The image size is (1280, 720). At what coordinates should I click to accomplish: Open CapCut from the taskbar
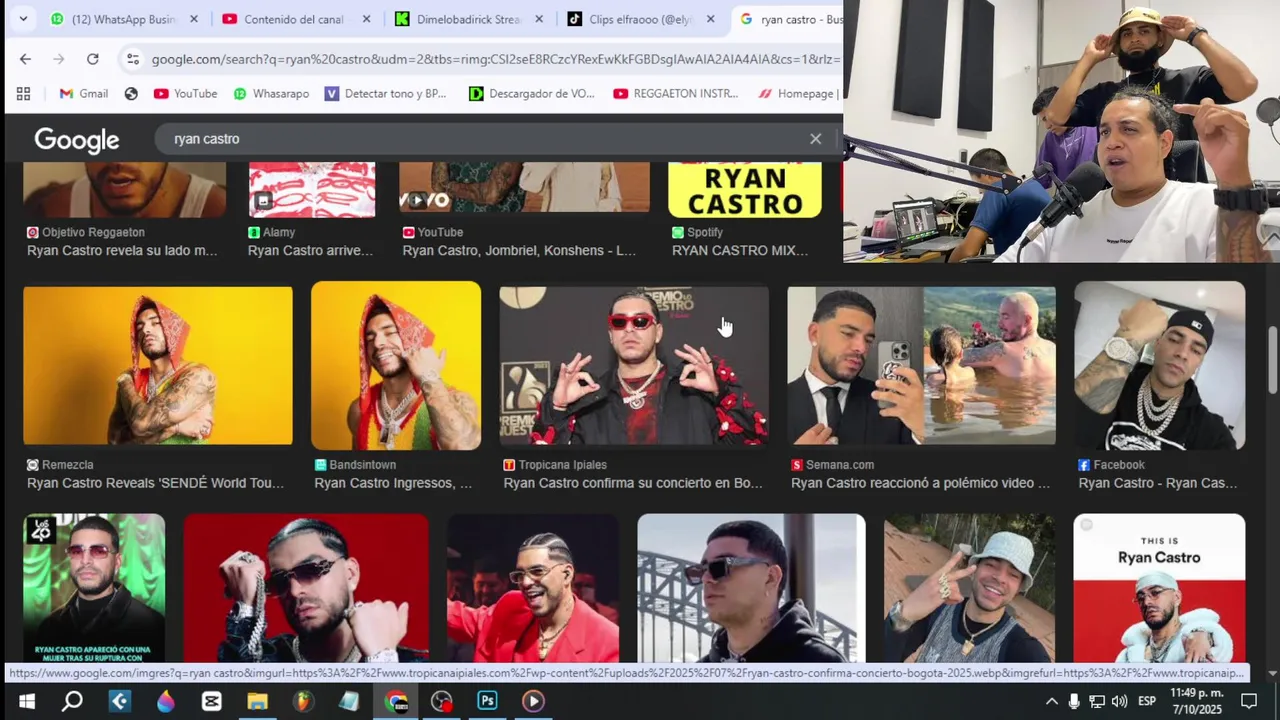click(211, 701)
